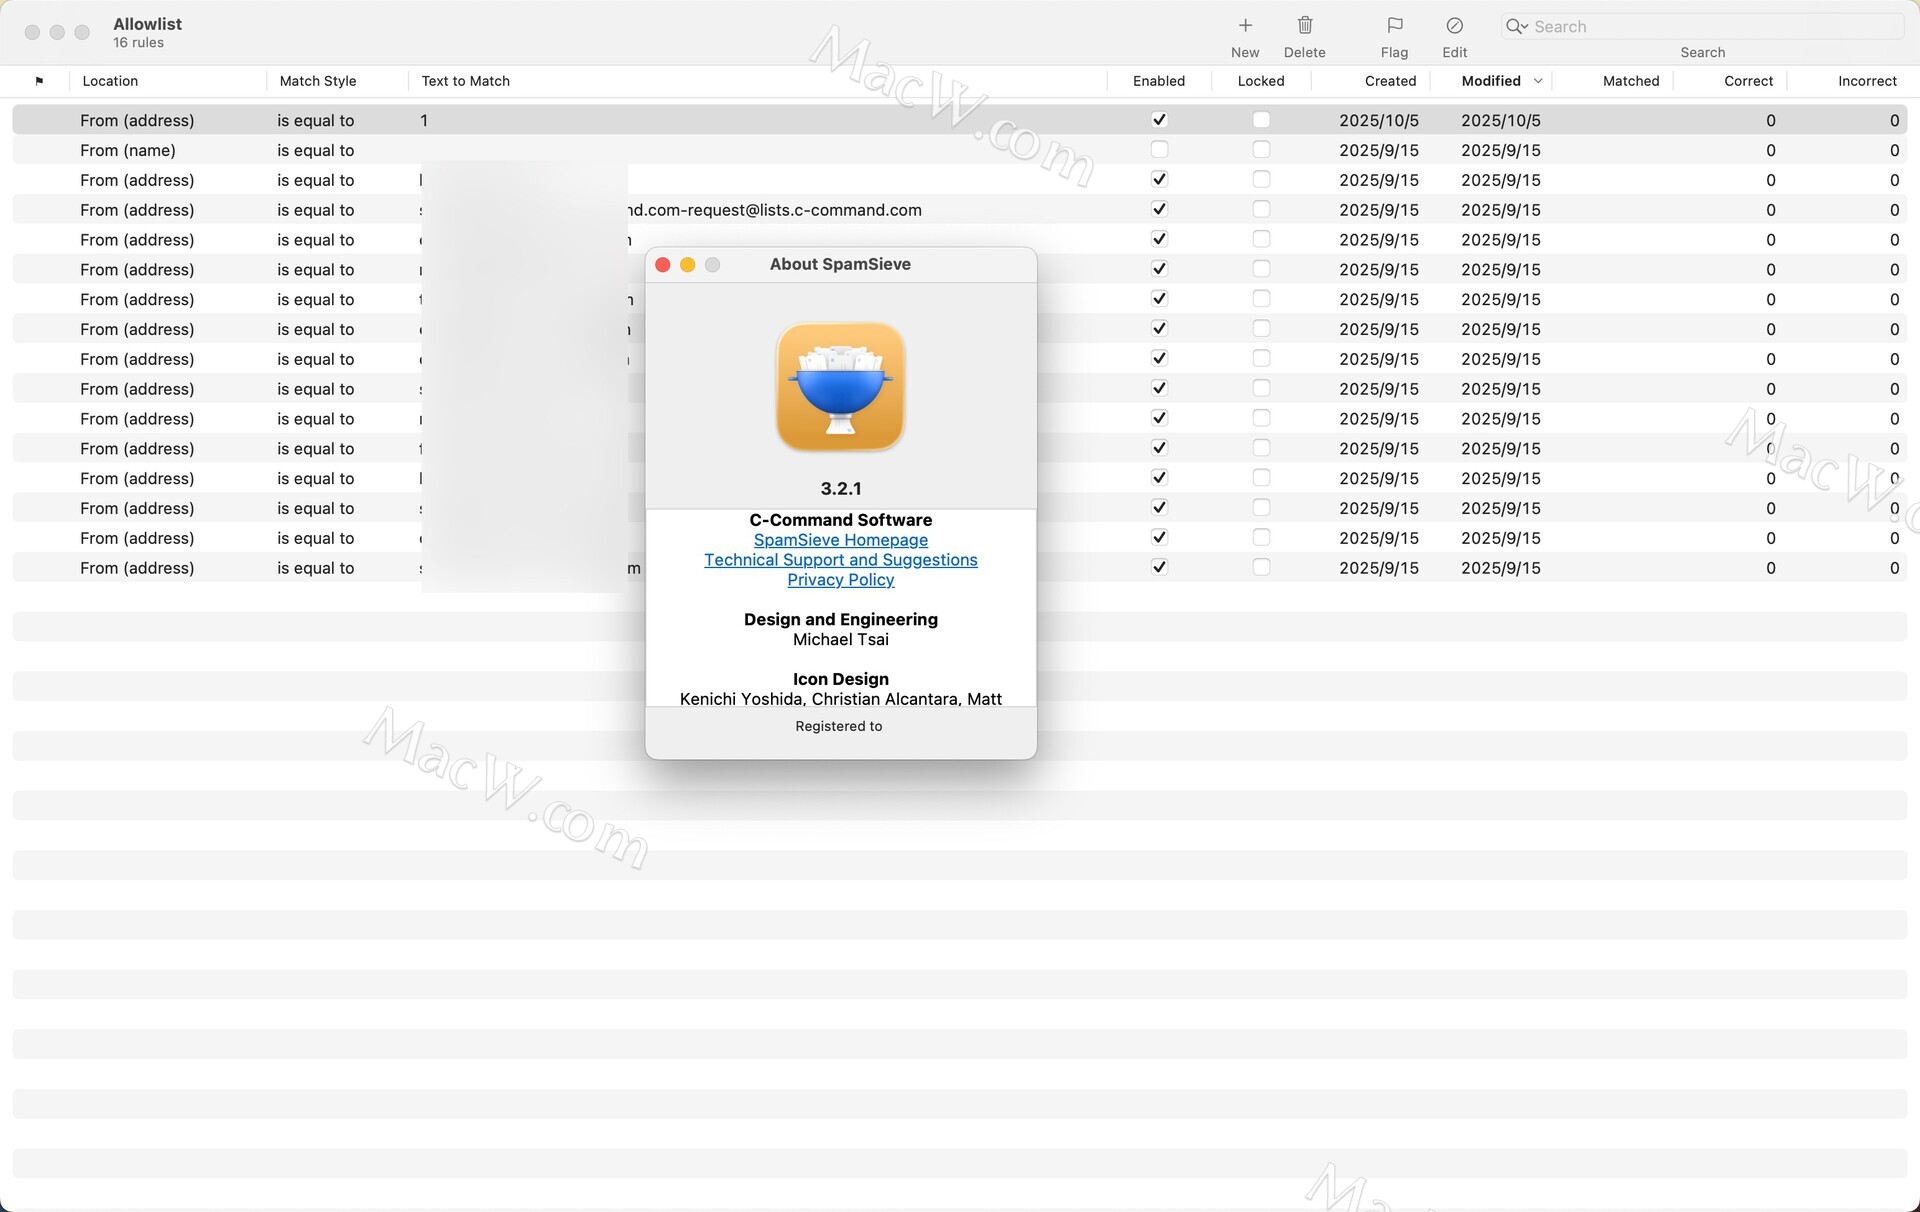Sort by the Location column header
The height and width of the screenshot is (1212, 1920).
pyautogui.click(x=110, y=81)
